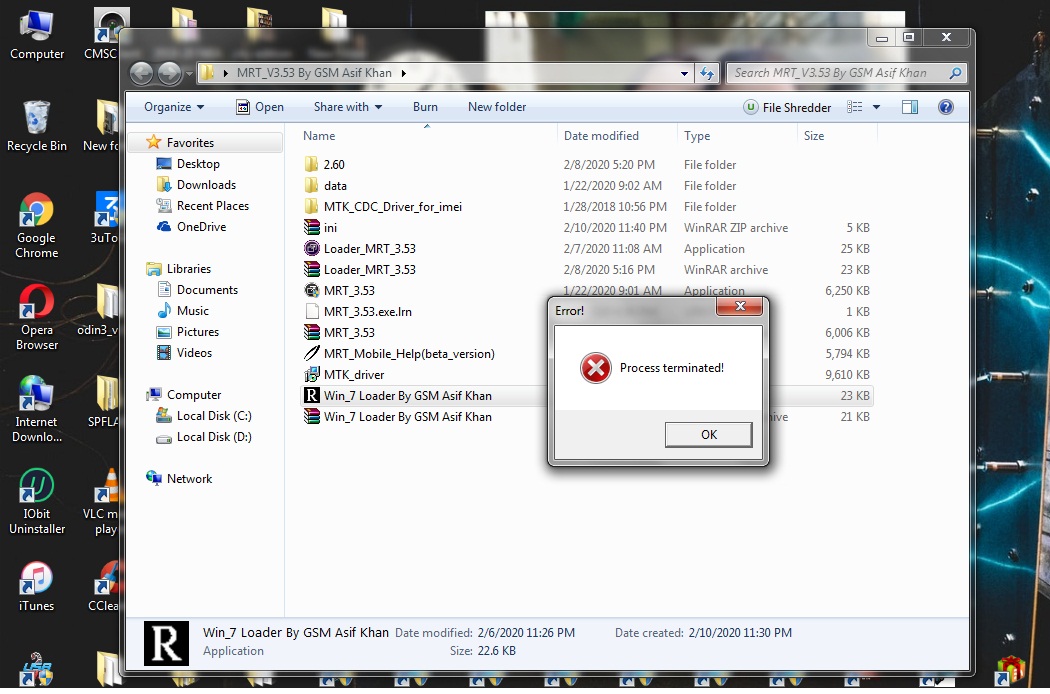Viewport: 1050px width, 694px height.
Task: Open recent locations dropdown next to arrows
Action: (190, 73)
